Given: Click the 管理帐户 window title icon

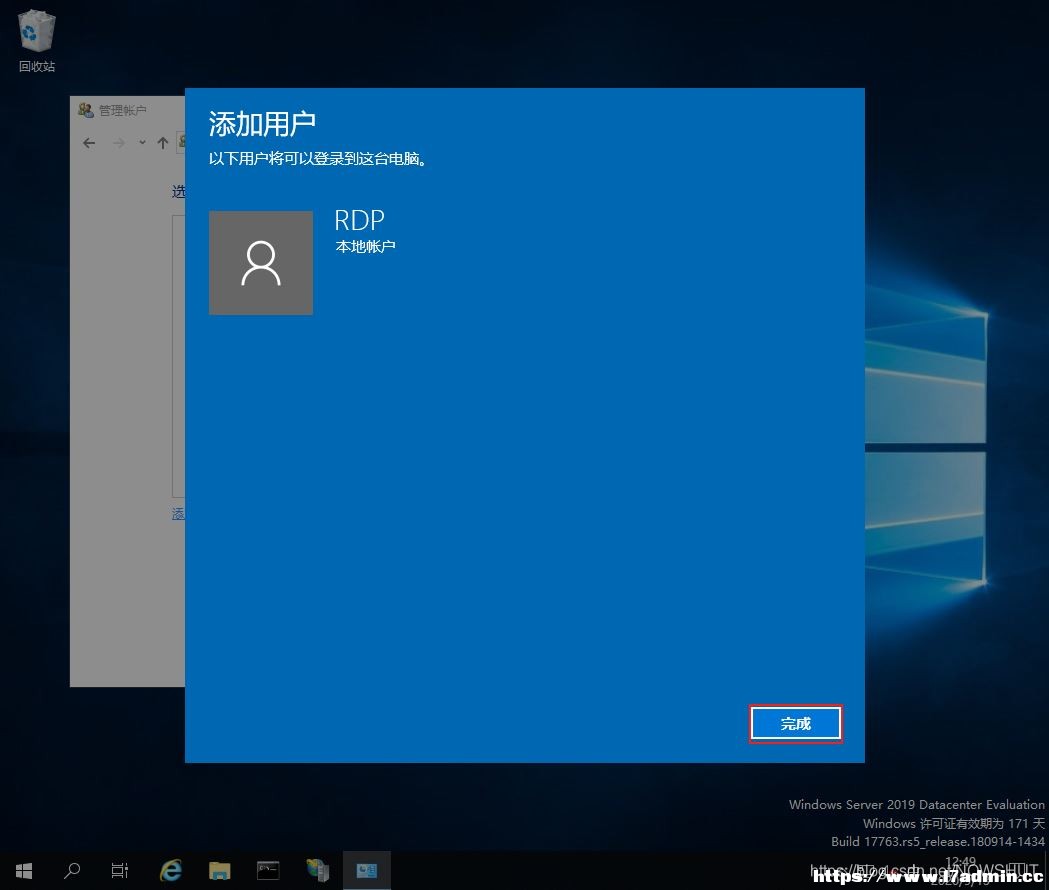Looking at the screenshot, I should (86, 110).
